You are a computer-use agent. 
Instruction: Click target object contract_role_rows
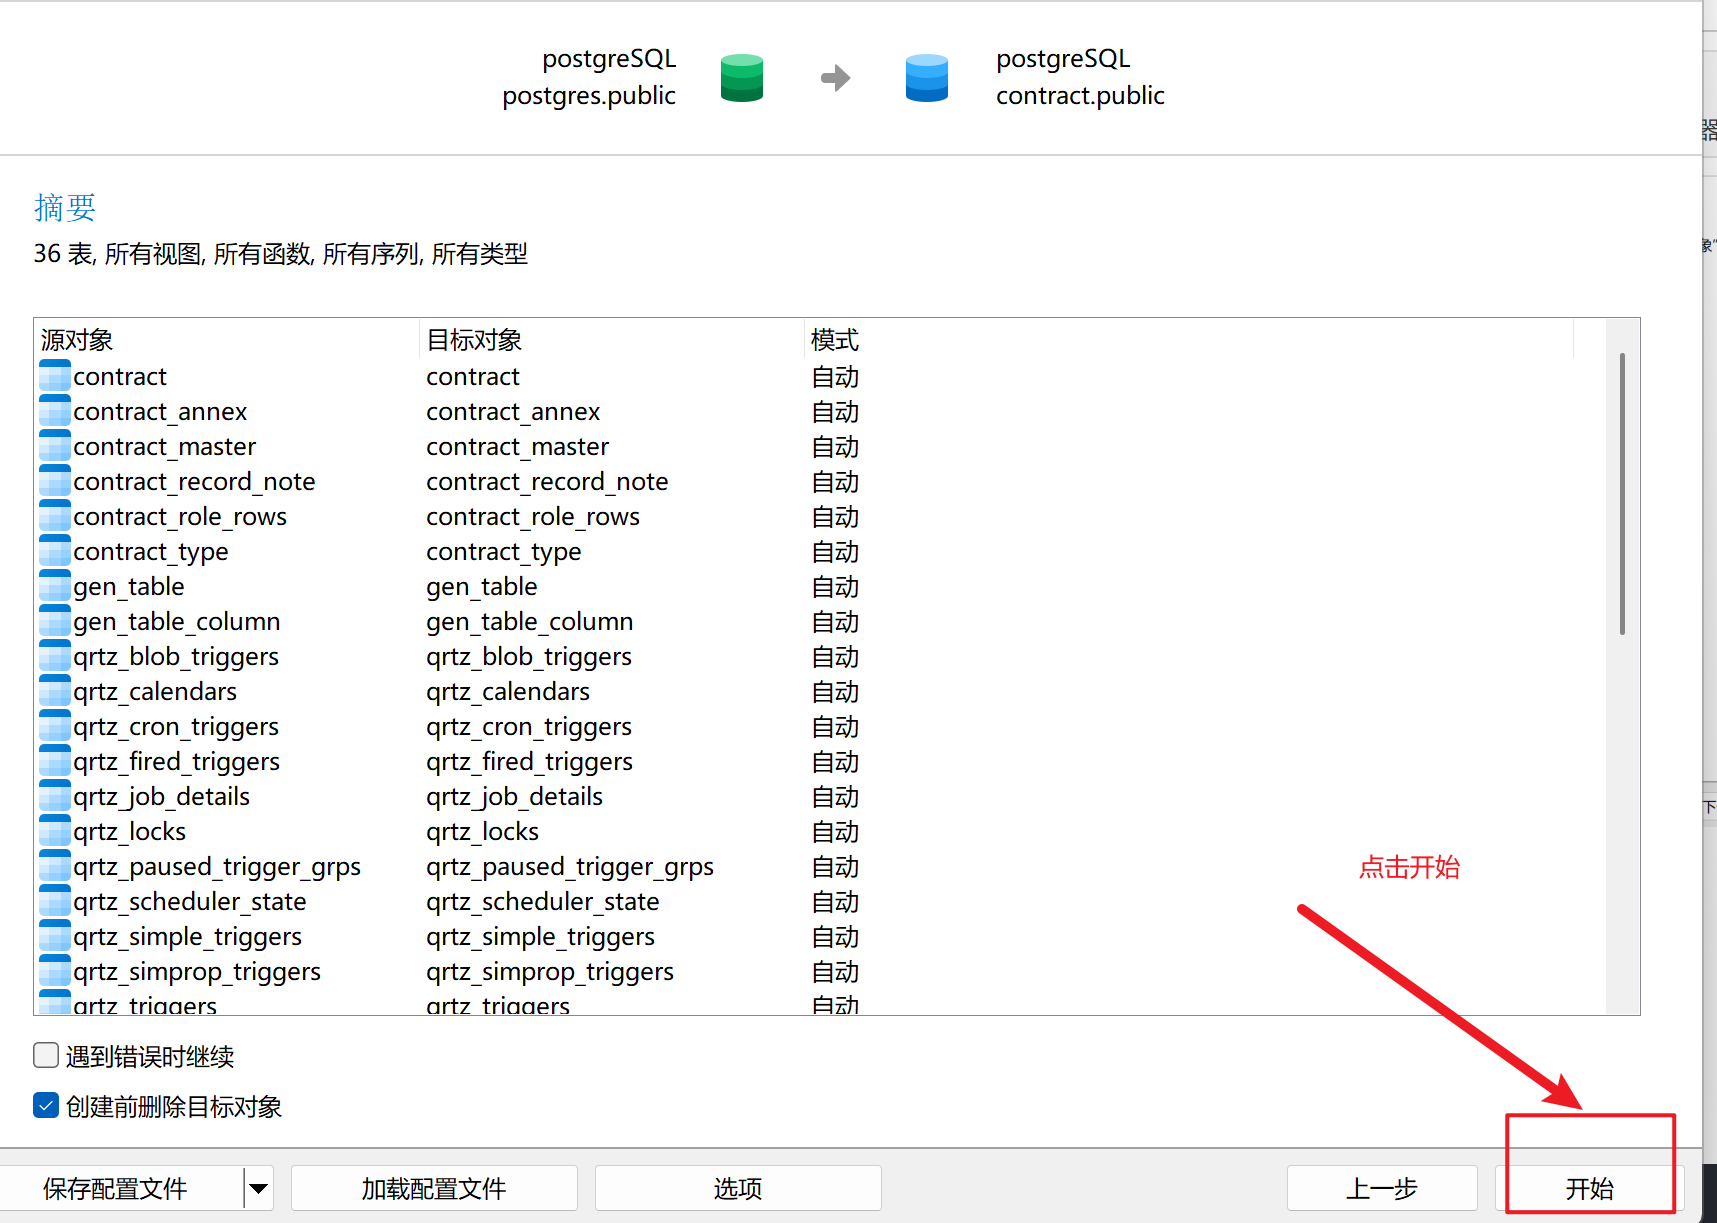point(533,517)
